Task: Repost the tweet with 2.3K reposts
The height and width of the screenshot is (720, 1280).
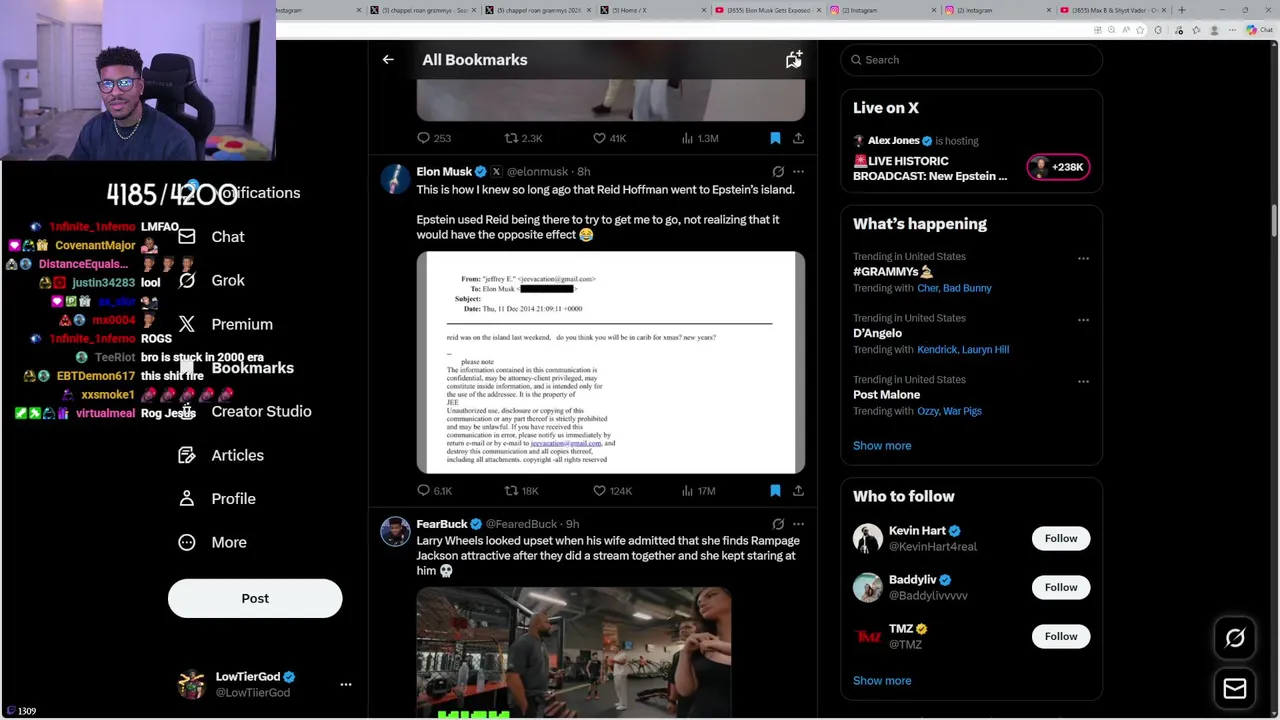Action: pyautogui.click(x=523, y=138)
